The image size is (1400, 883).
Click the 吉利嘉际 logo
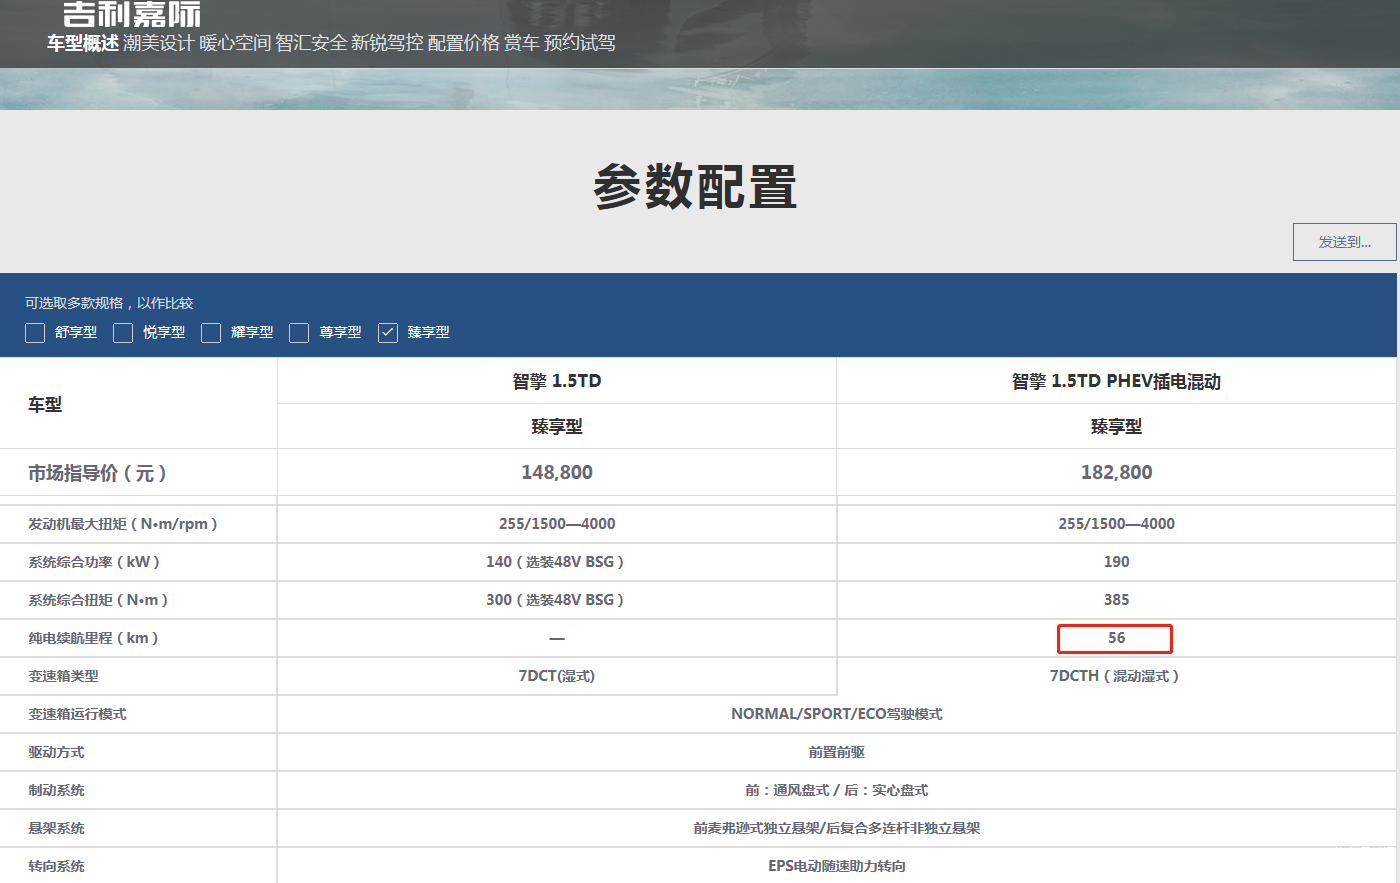[131, 14]
